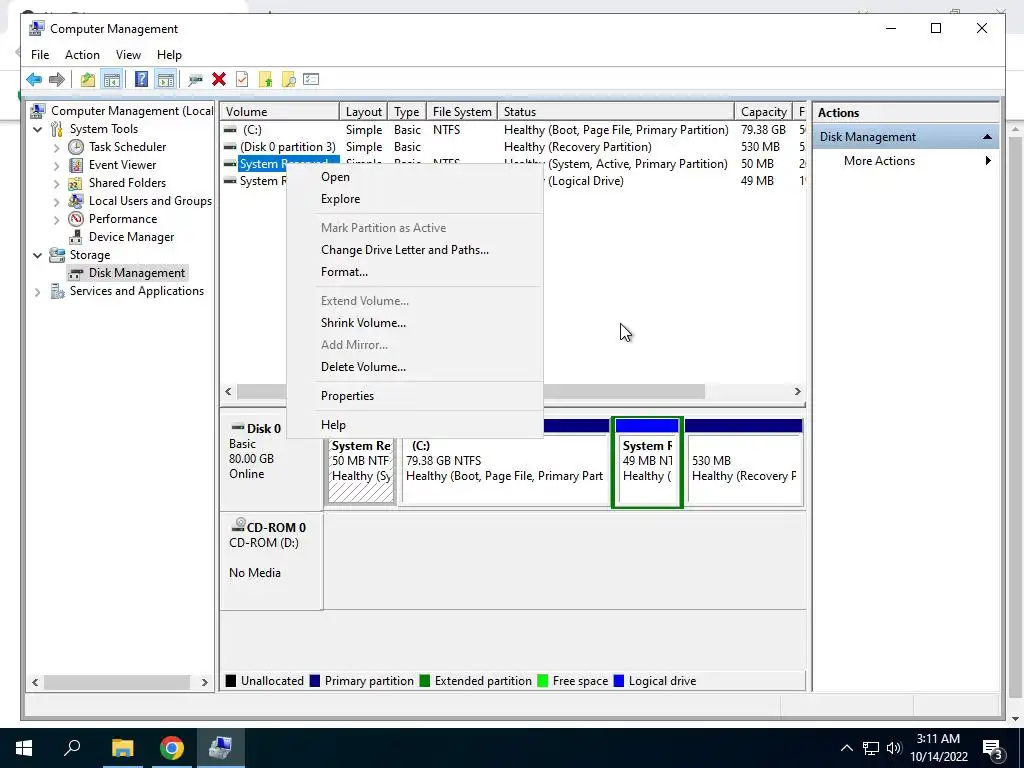Image resolution: width=1024 pixels, height=768 pixels.
Task: Select Disk Management under Storage
Action: pos(136,273)
